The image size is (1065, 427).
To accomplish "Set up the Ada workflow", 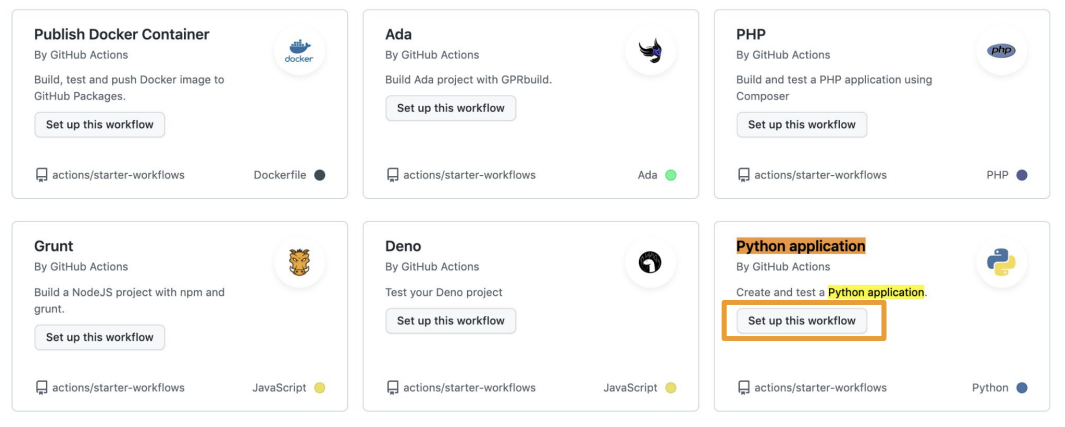I will (x=451, y=108).
